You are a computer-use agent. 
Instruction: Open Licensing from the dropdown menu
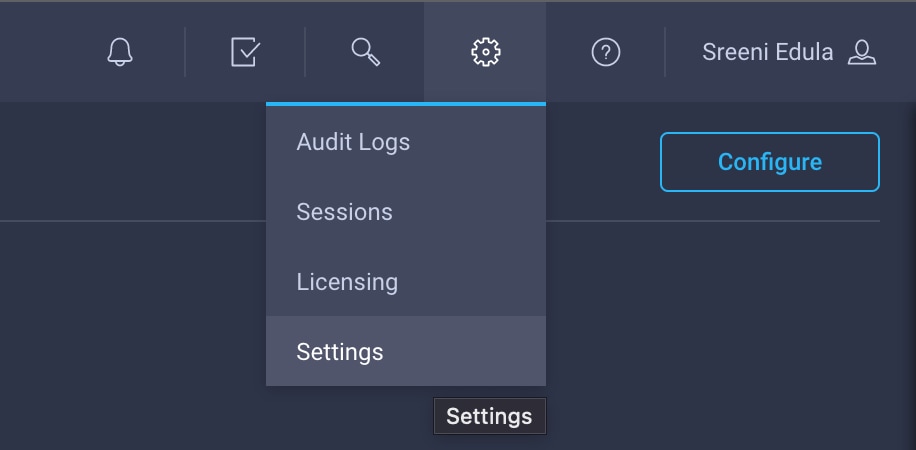pos(406,282)
